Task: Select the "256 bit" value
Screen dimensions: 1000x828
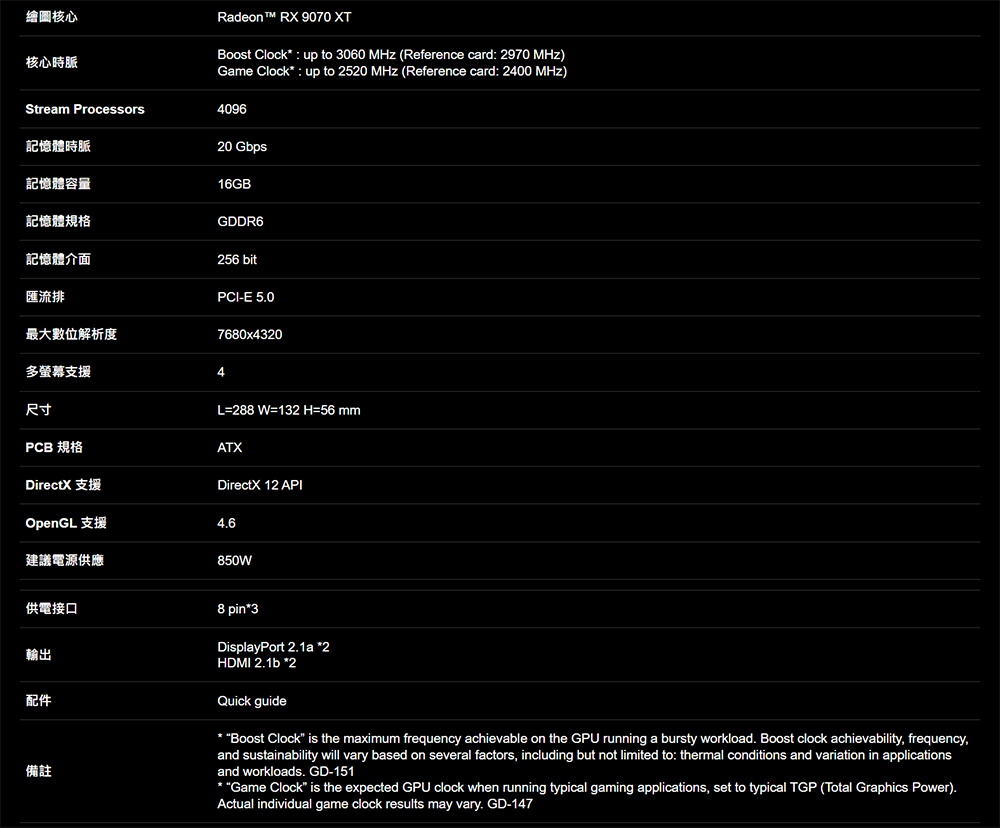Action: 237,260
